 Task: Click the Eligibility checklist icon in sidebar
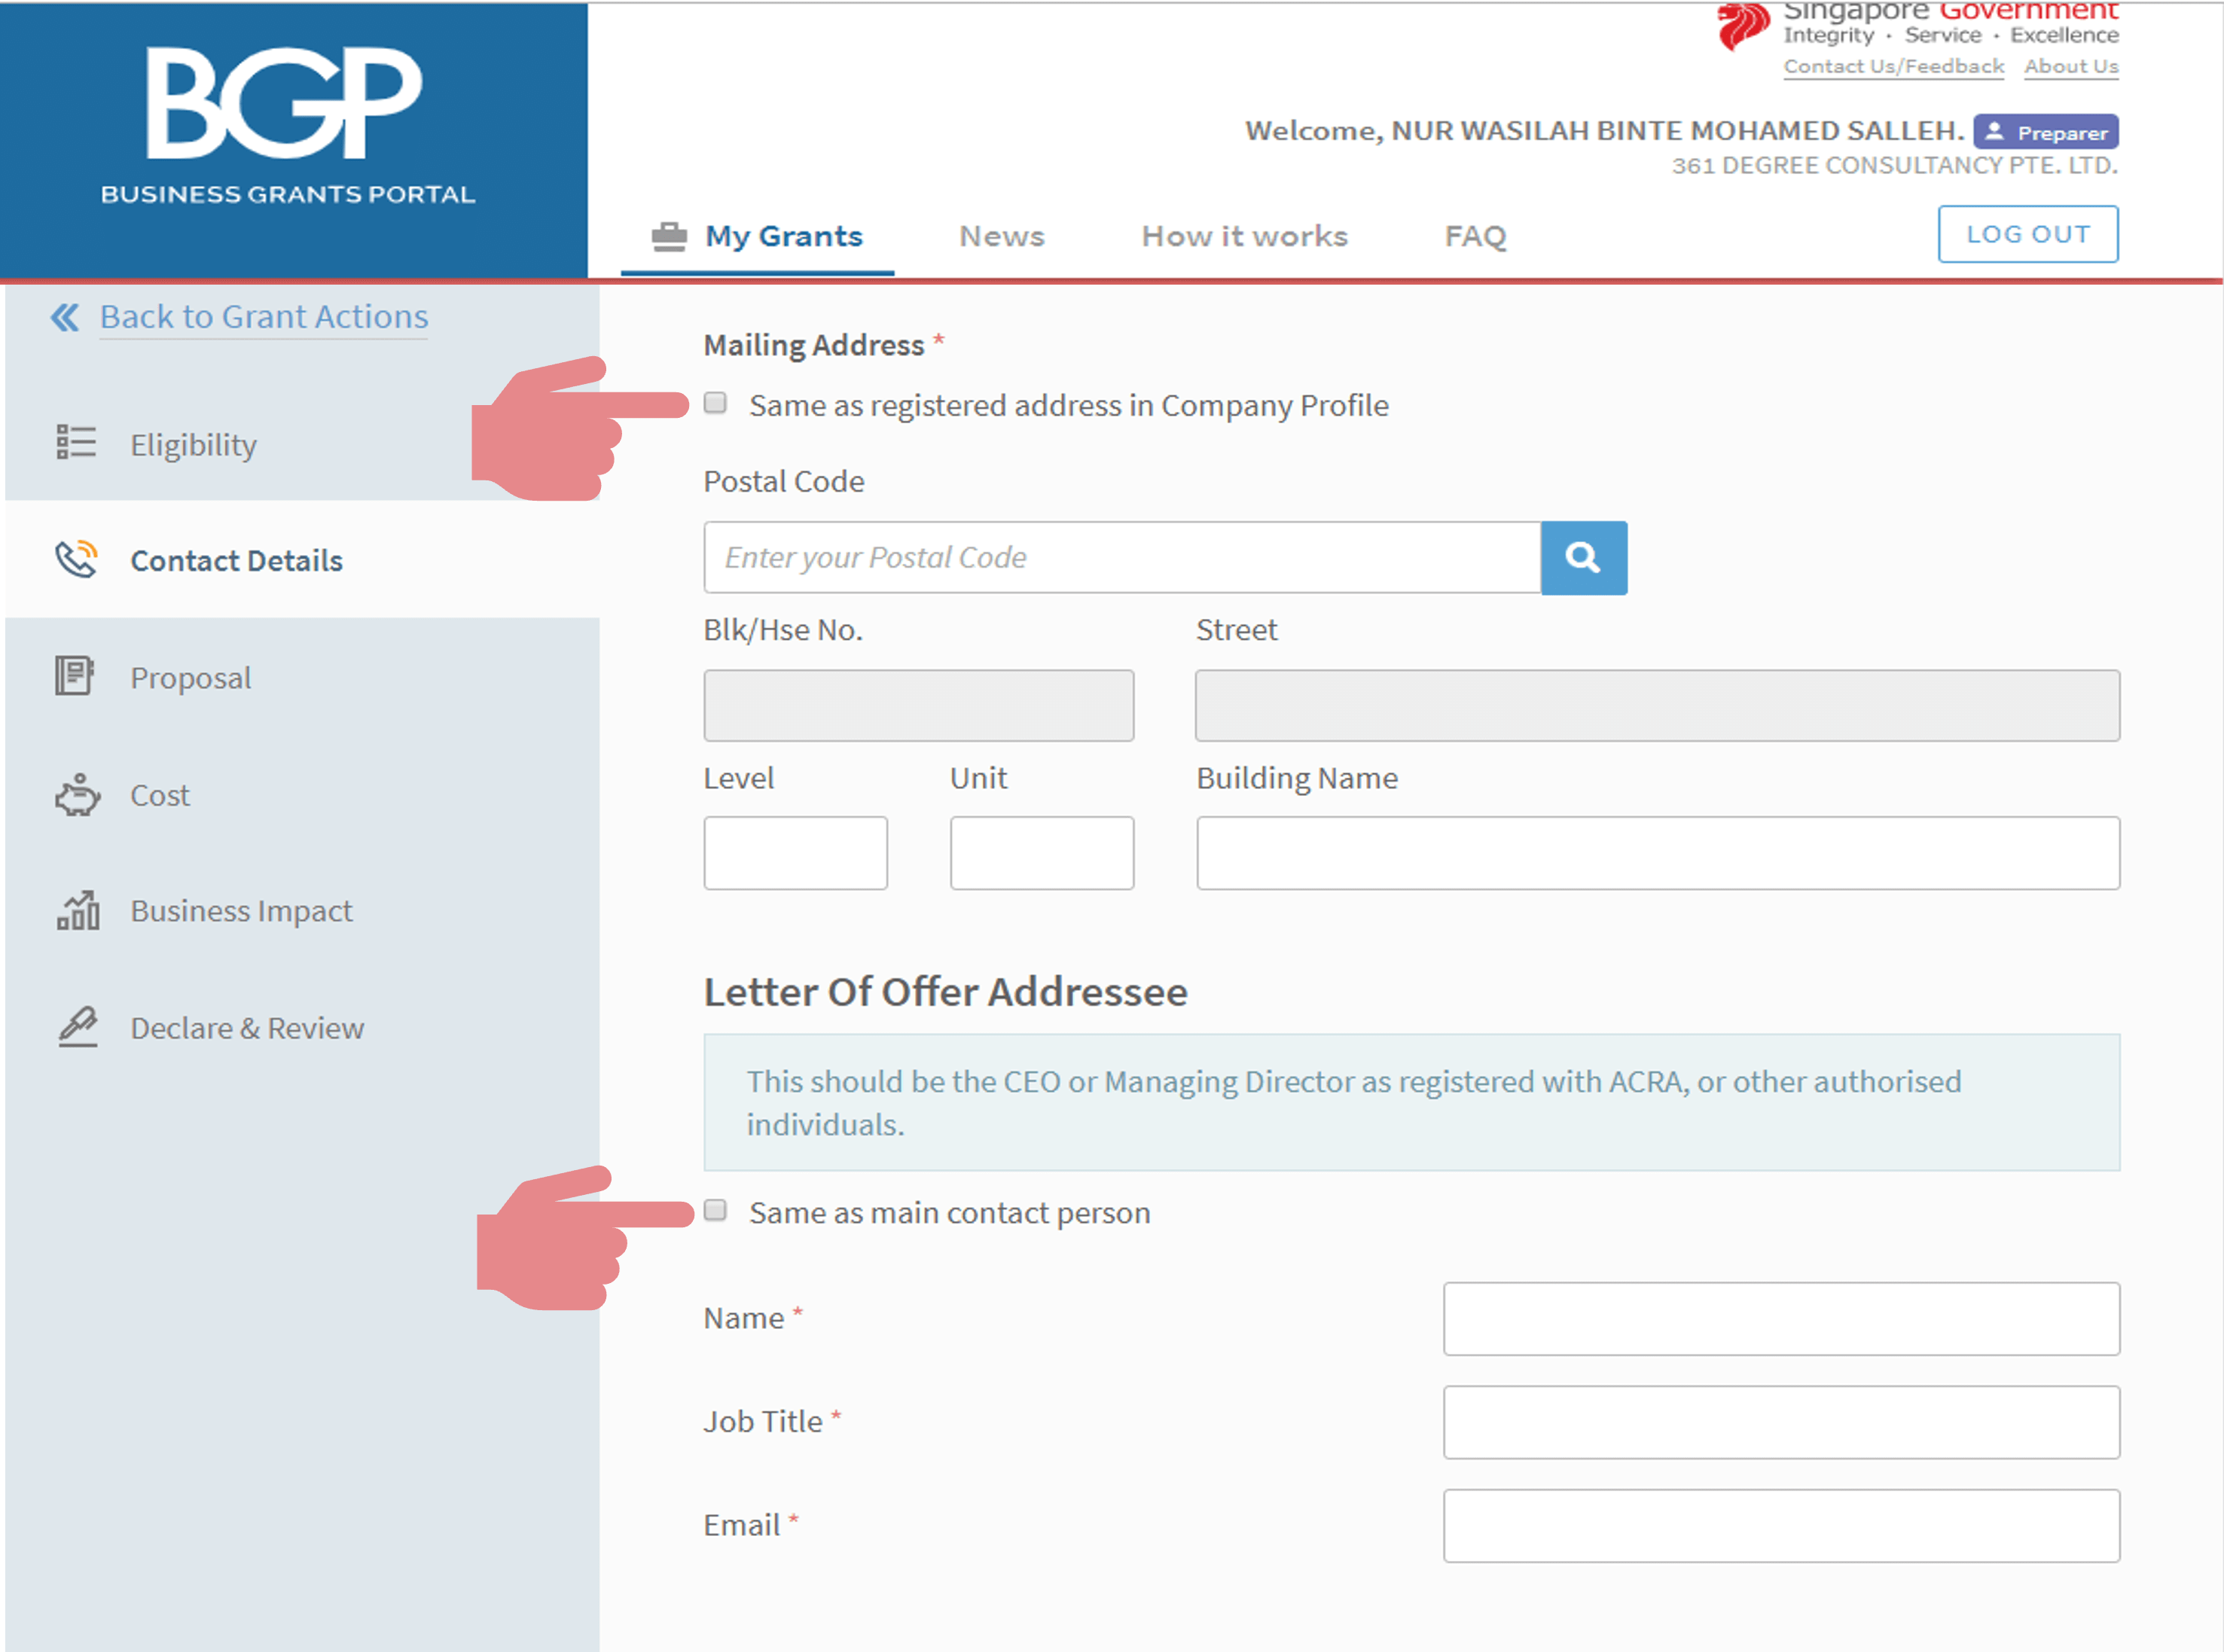pyautogui.click(x=76, y=441)
